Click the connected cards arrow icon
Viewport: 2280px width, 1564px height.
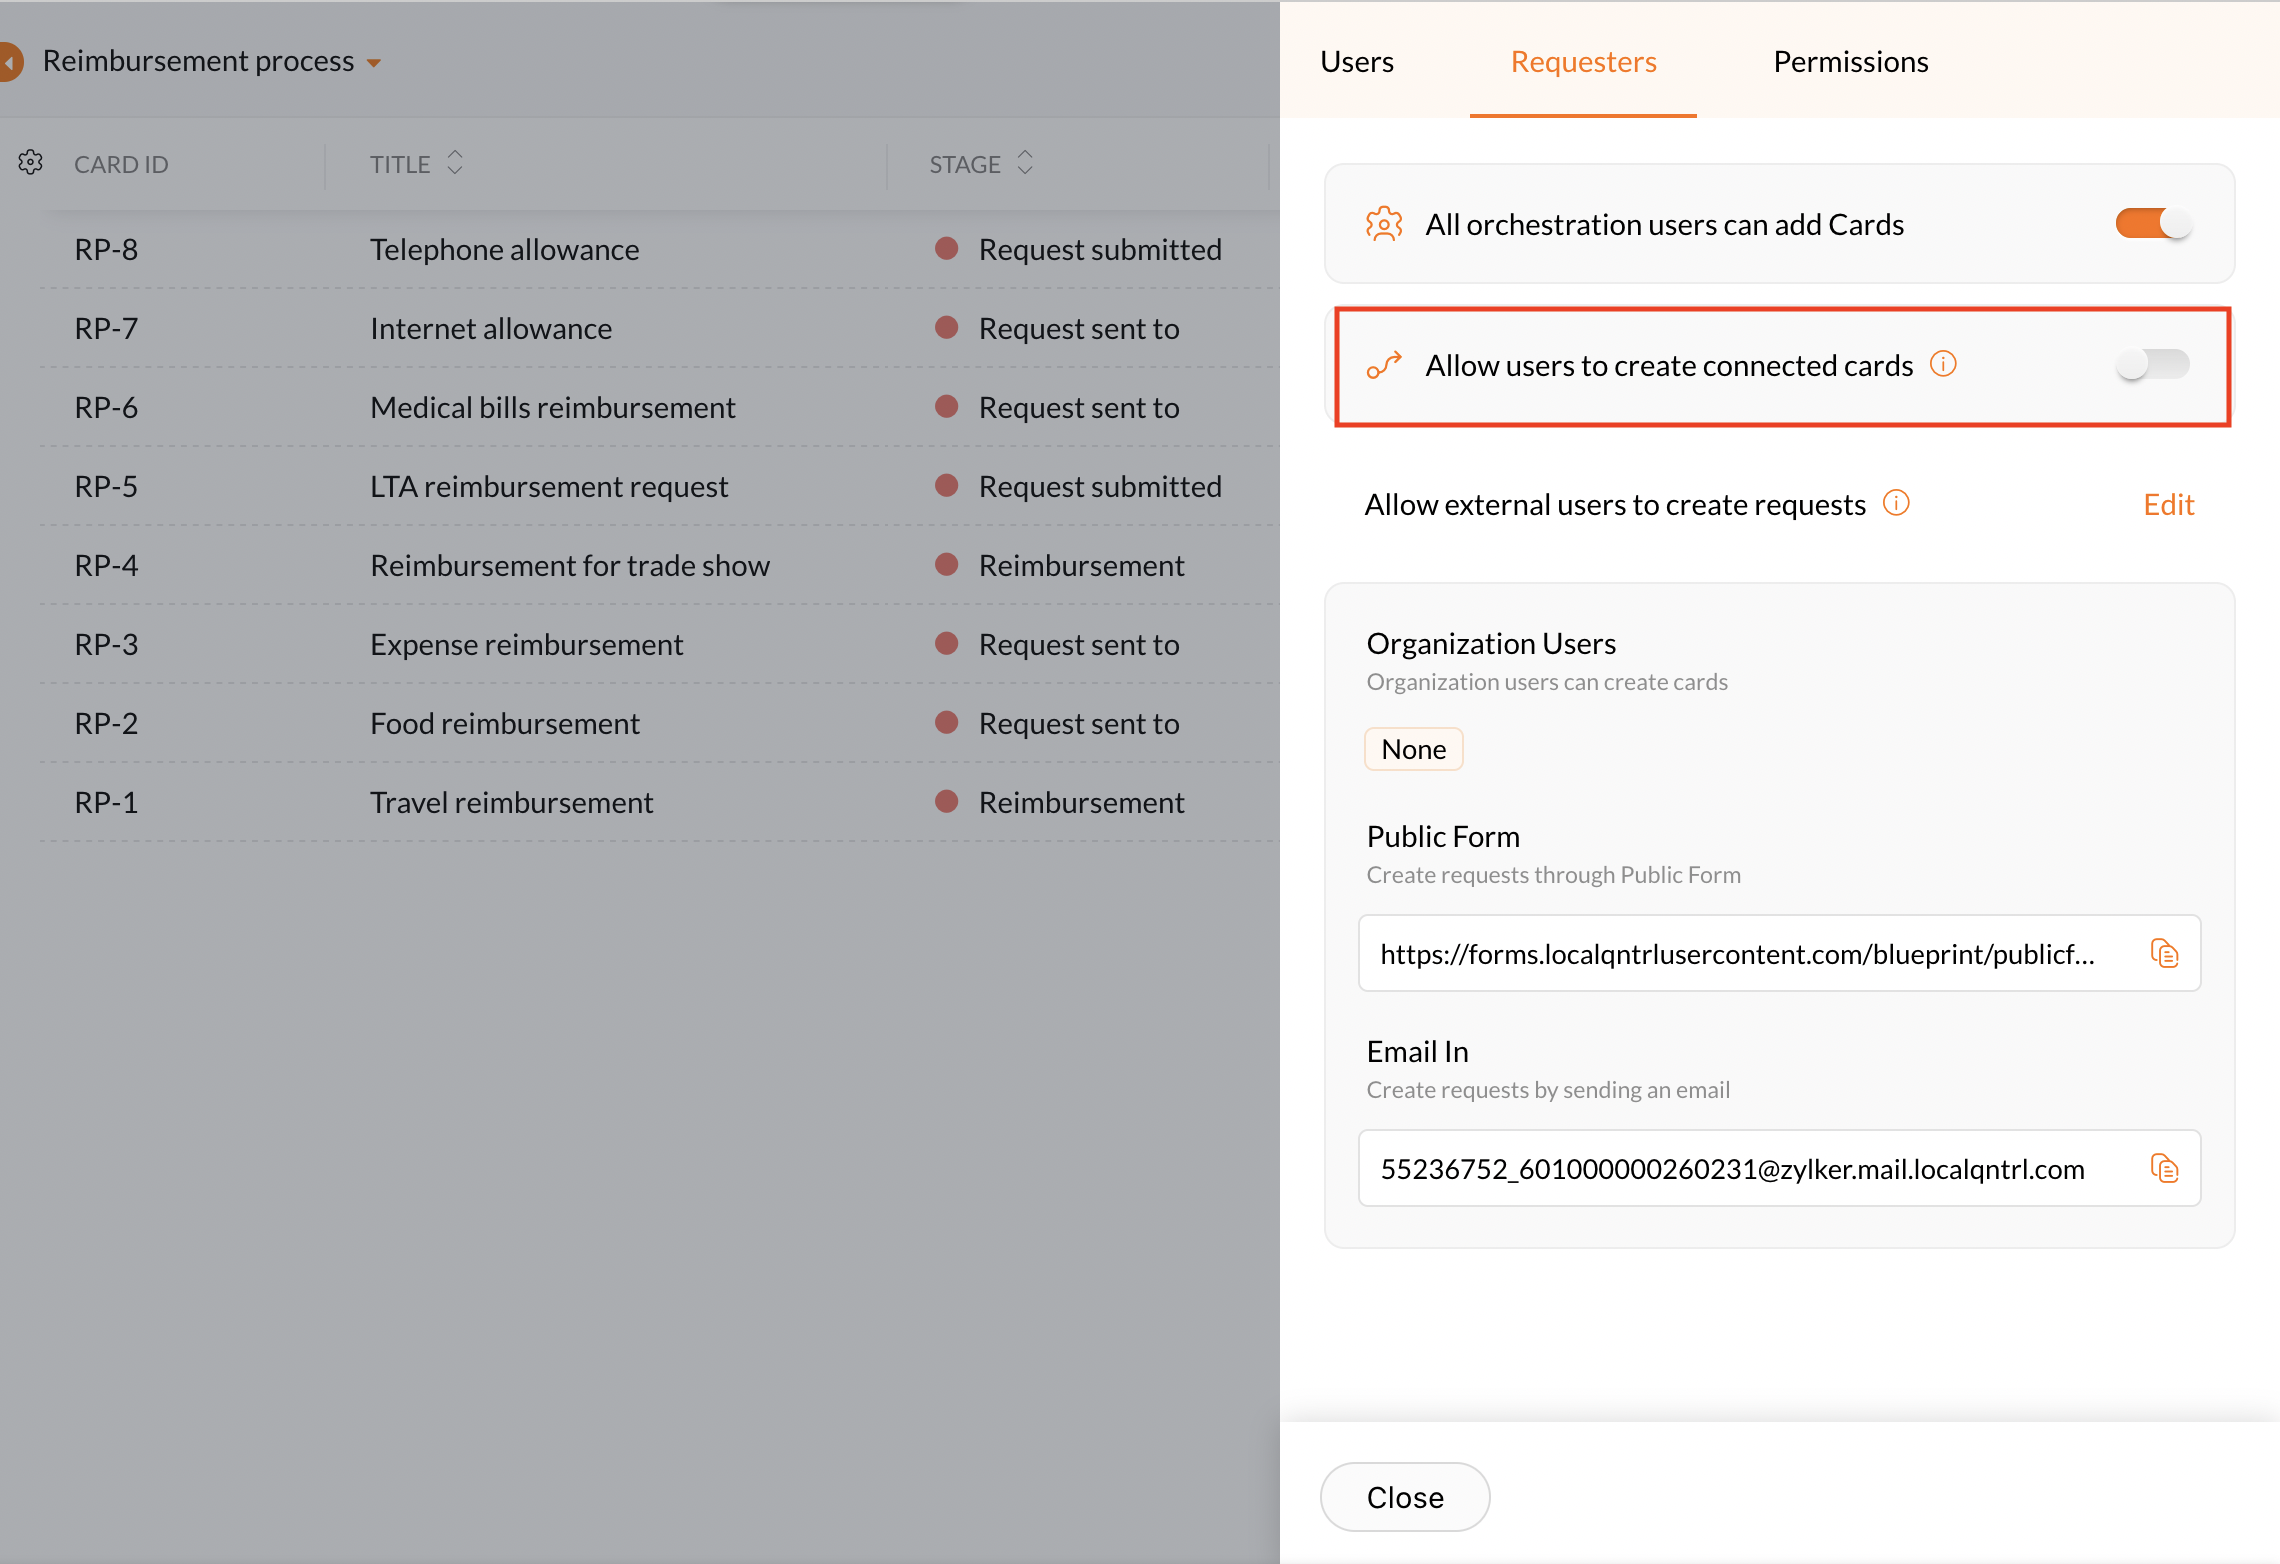point(1384,366)
